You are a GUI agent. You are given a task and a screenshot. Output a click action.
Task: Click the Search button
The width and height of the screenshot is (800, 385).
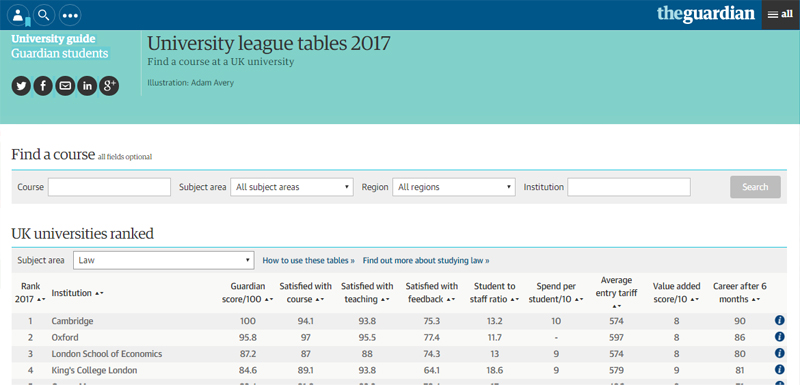coord(755,187)
